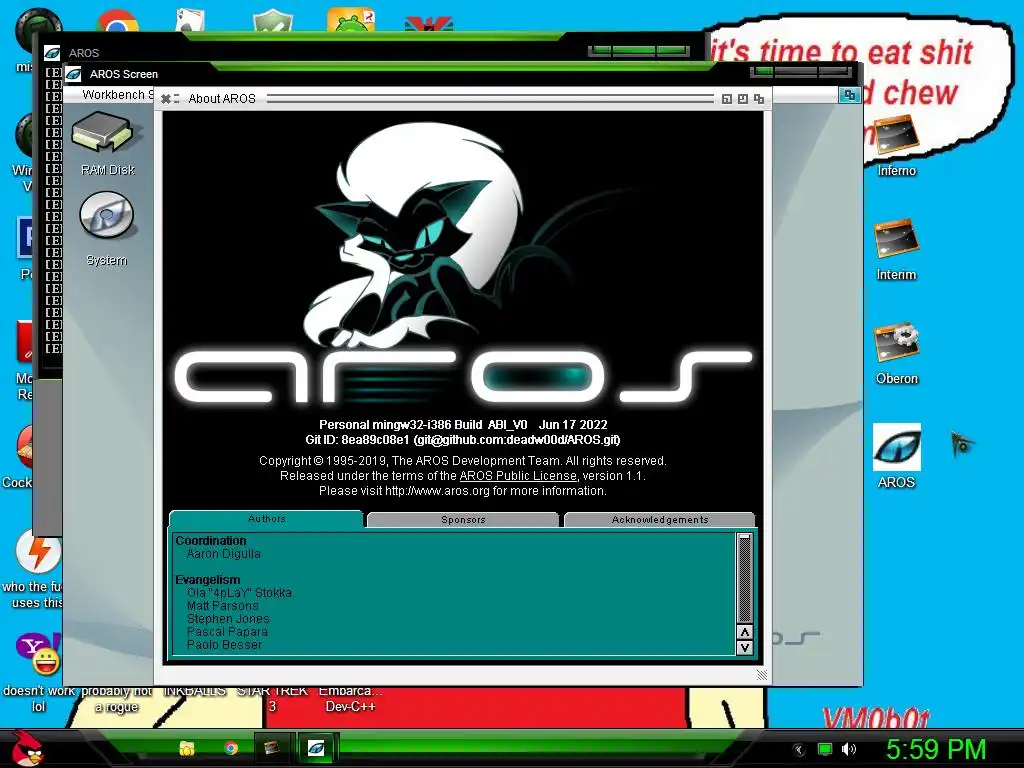Open the RAM Disk icon

tap(106, 142)
